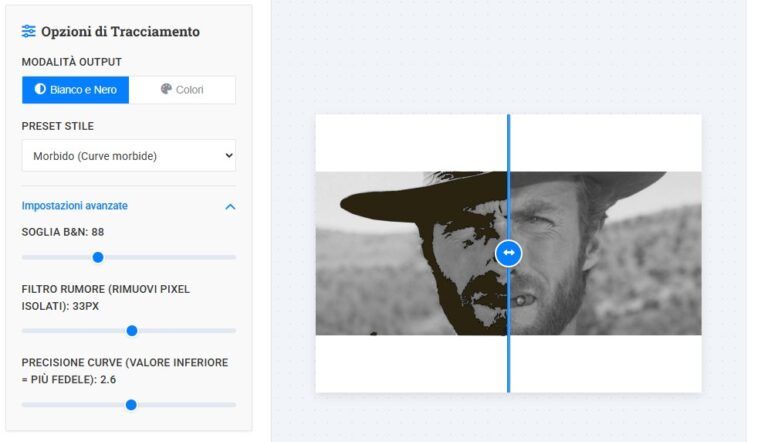This screenshot has height=442, width=768.
Task: Click the MODALITÀ OUTPUT label
Action: [72, 62]
